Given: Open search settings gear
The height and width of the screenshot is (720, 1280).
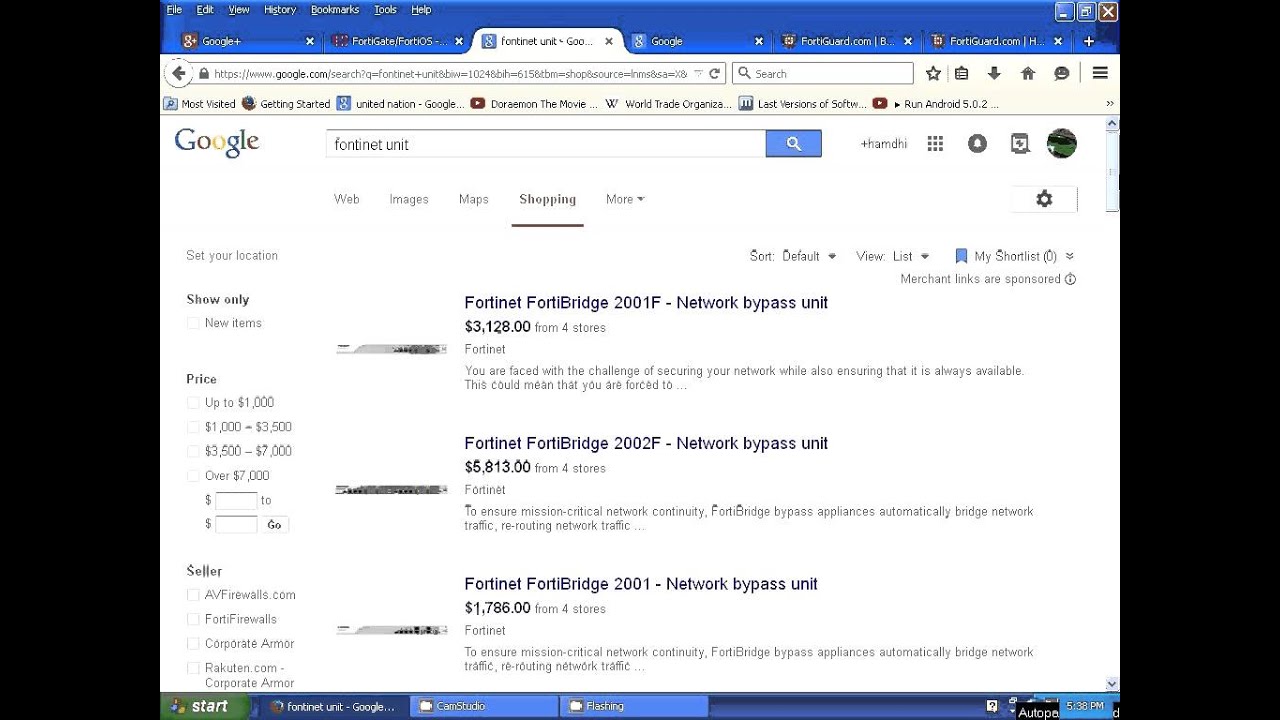Looking at the screenshot, I should (x=1044, y=199).
